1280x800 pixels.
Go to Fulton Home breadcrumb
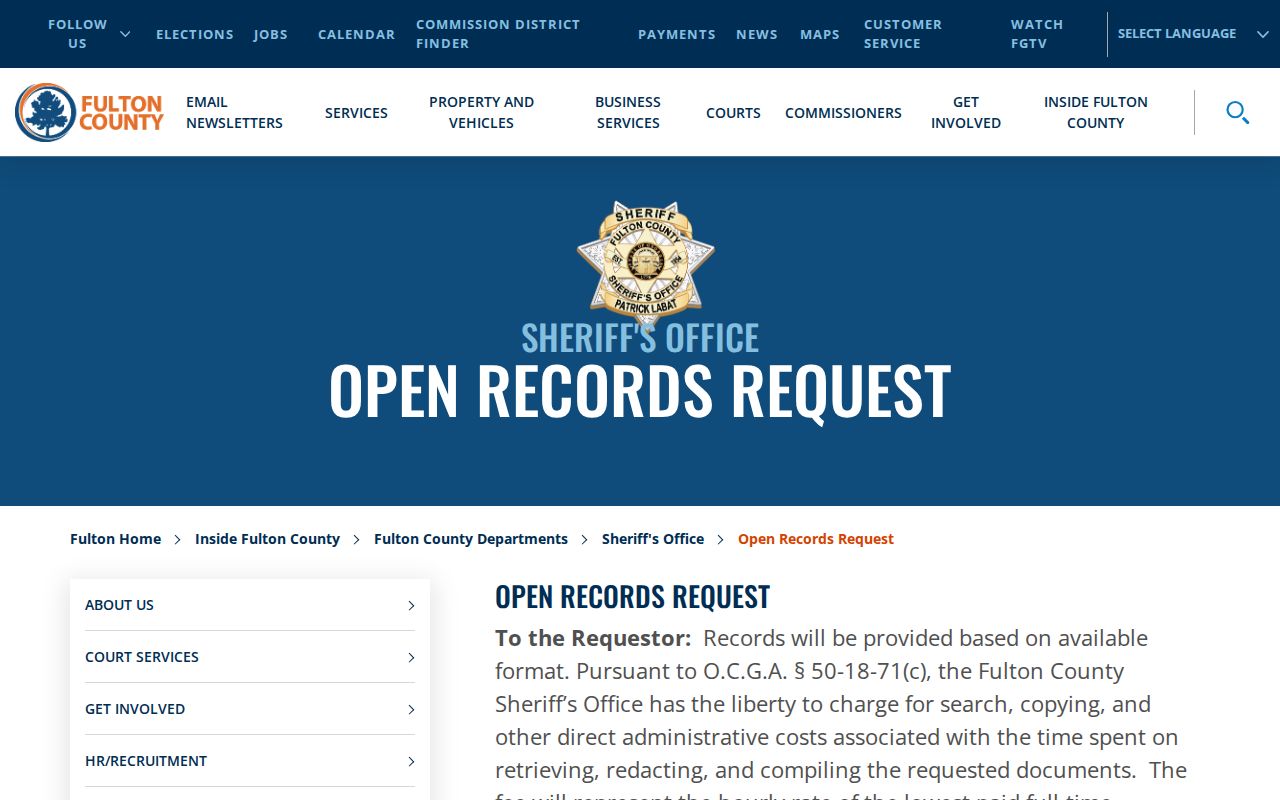point(115,539)
